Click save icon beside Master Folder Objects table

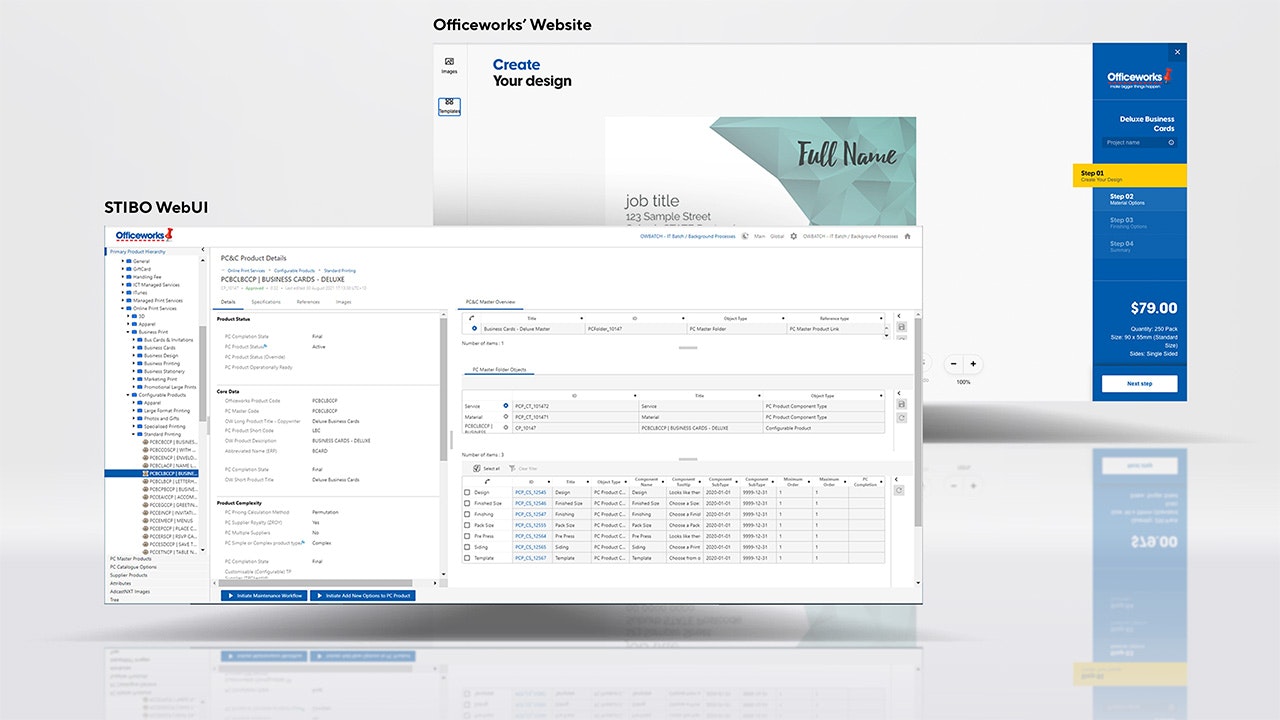coord(901,404)
